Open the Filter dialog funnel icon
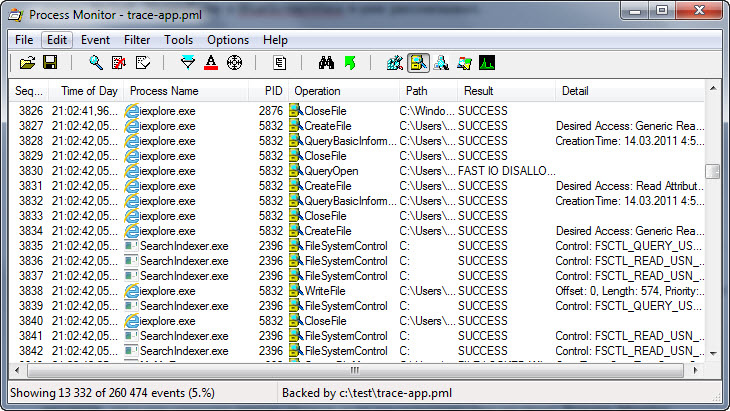The image size is (730, 411). pyautogui.click(x=188, y=62)
